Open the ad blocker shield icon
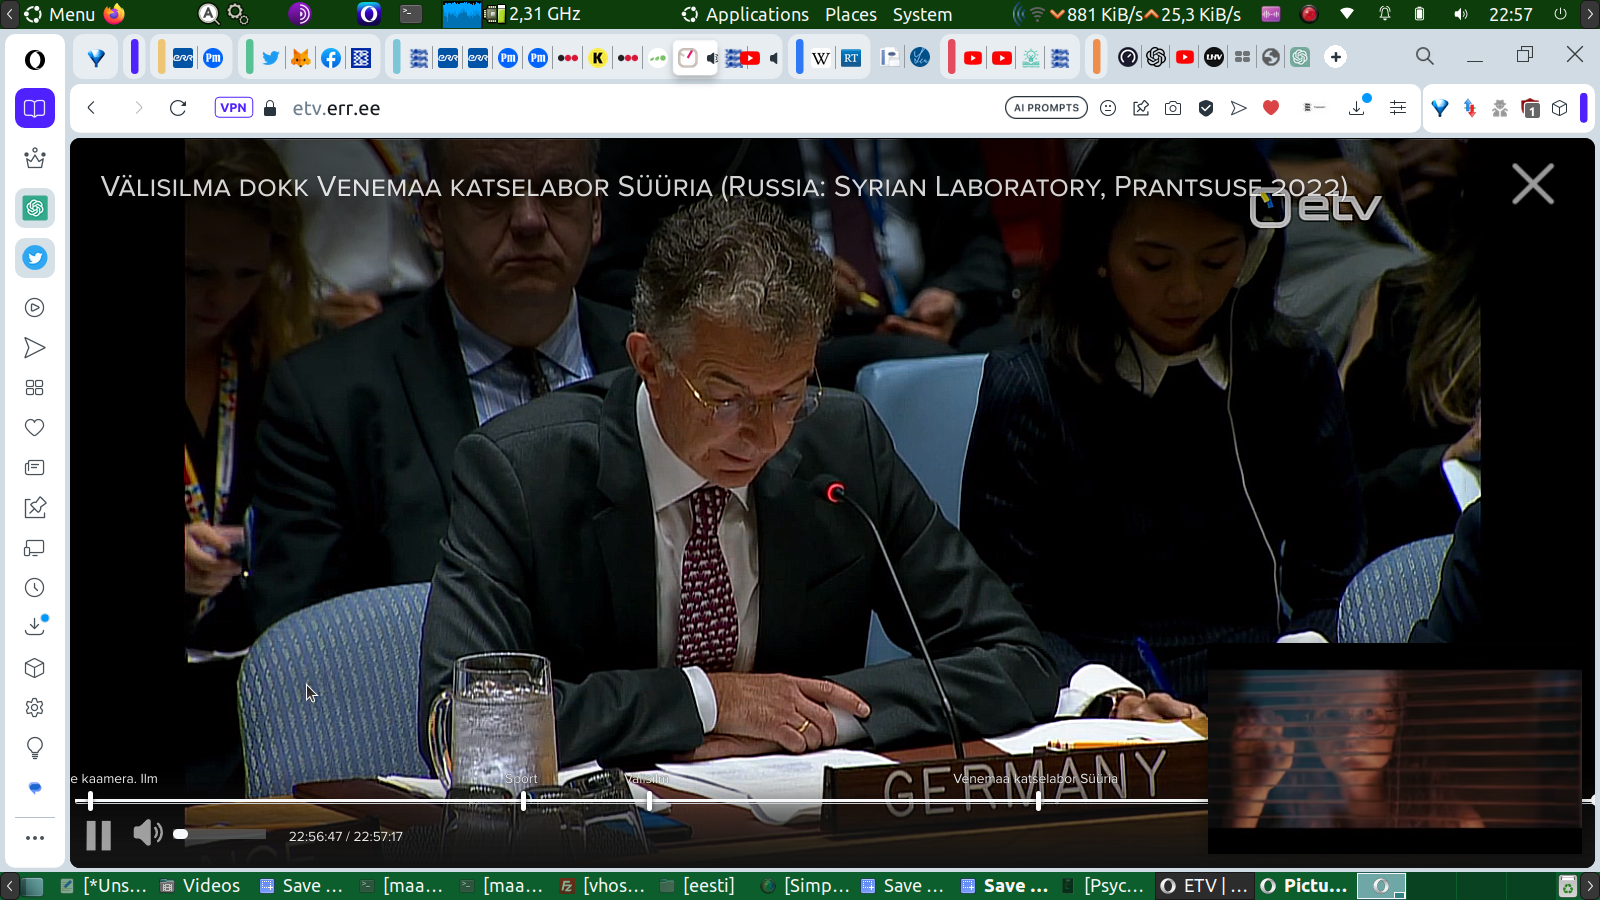1600x900 pixels. (x=1206, y=108)
